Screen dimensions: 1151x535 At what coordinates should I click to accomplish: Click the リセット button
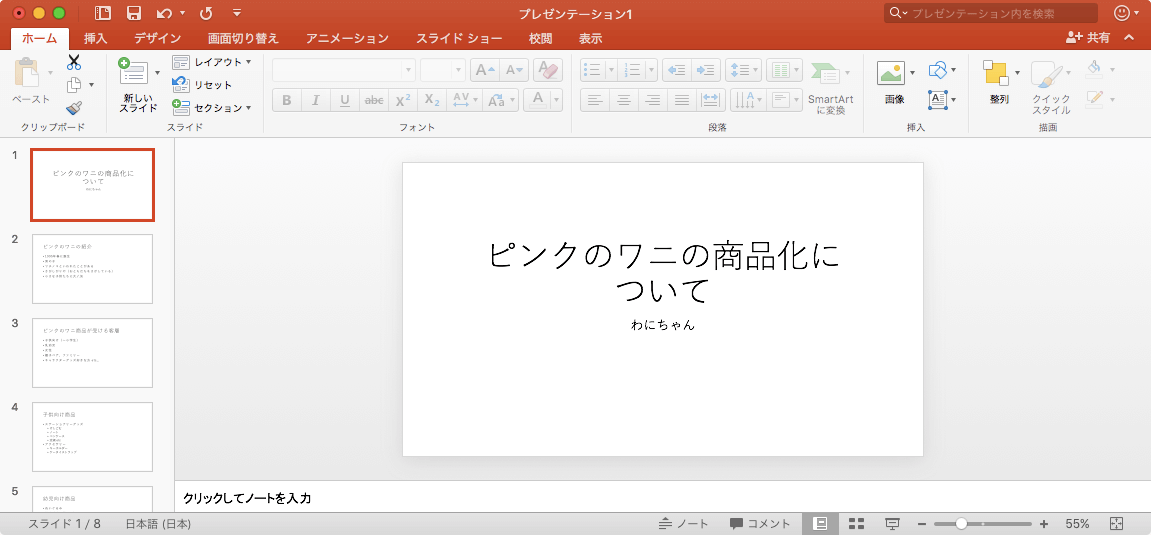pos(203,85)
